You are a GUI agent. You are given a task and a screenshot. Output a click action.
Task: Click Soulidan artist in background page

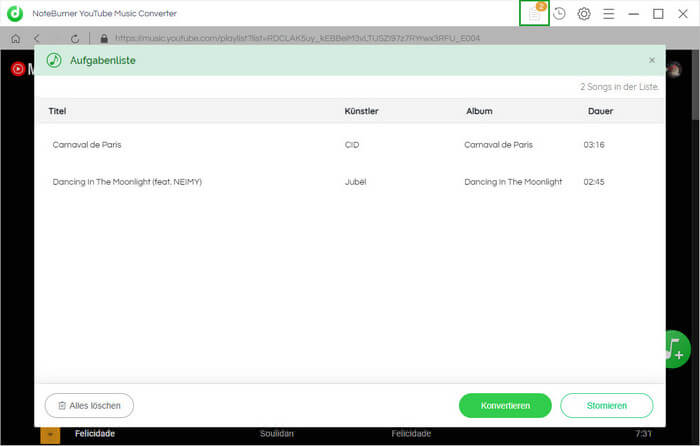(277, 433)
